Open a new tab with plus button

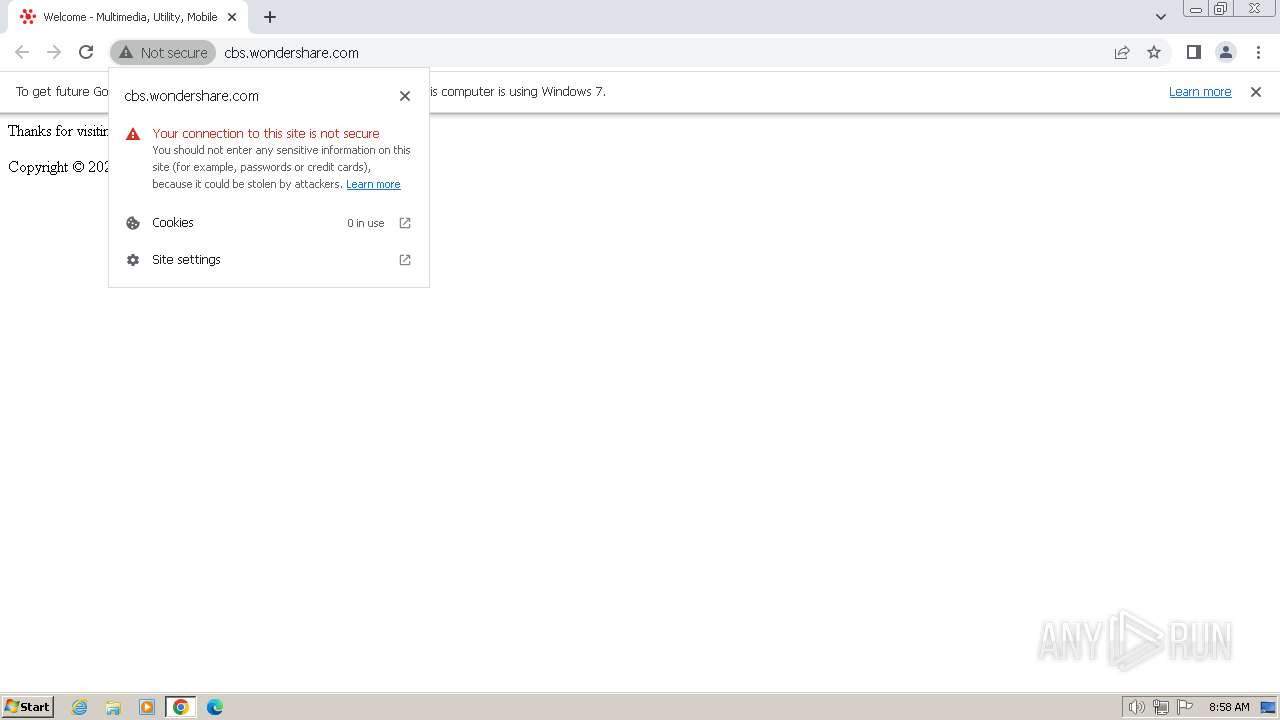coord(270,17)
